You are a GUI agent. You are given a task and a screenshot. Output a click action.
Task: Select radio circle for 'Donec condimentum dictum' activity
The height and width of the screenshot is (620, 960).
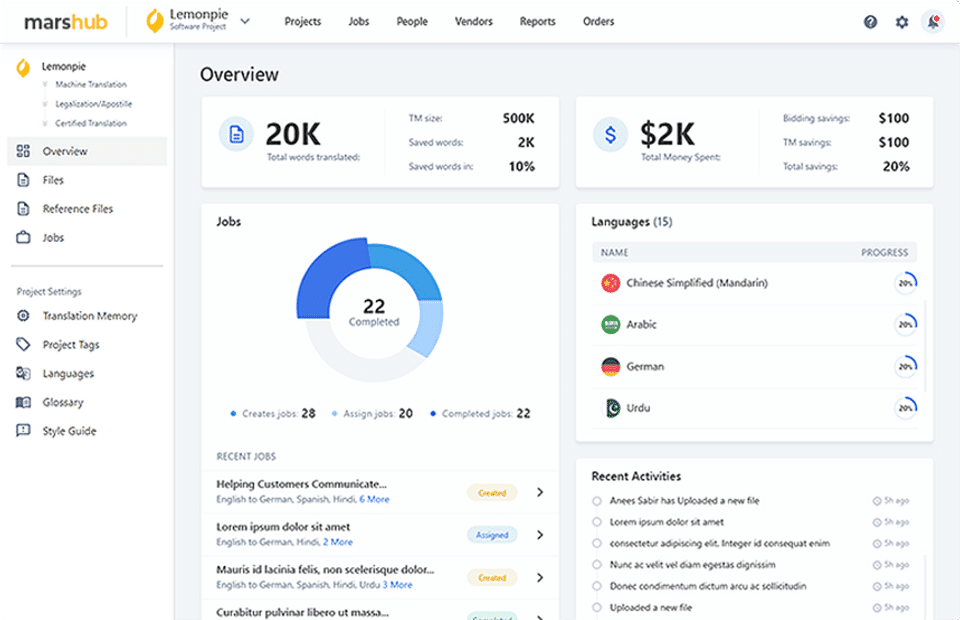coord(596,586)
